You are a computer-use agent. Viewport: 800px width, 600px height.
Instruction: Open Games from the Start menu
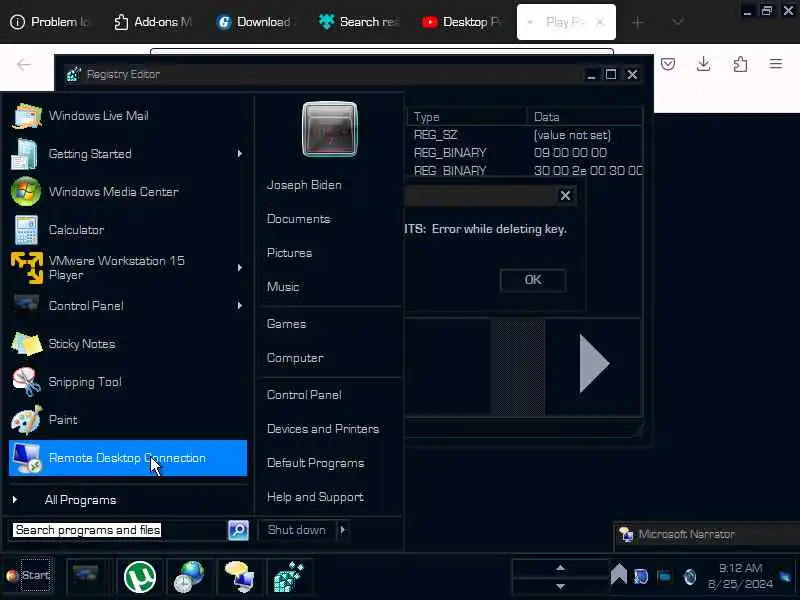point(286,324)
